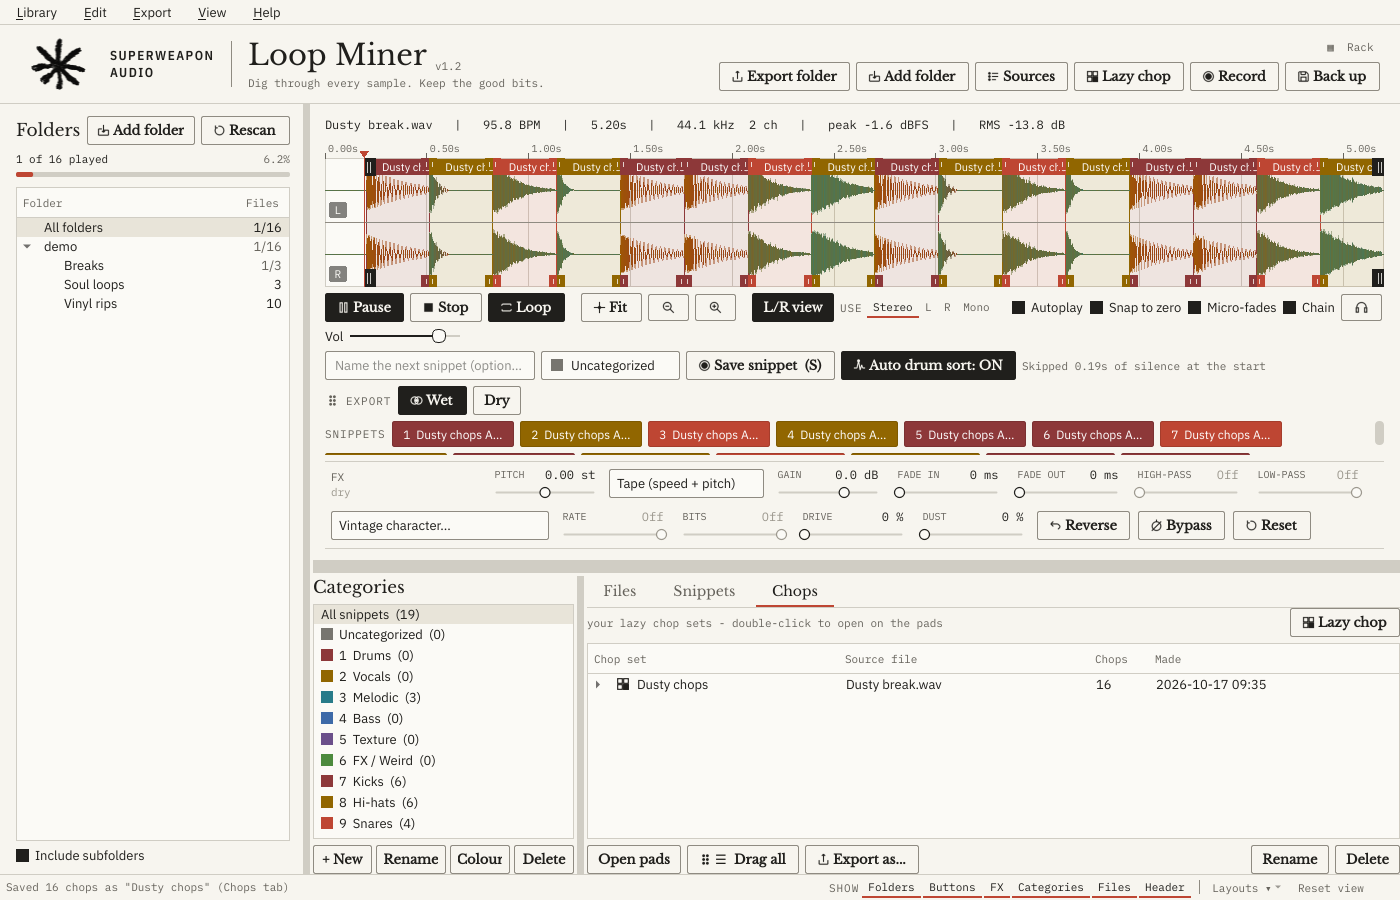Open the Help menu
This screenshot has height=900, width=1400.
pos(266,13)
